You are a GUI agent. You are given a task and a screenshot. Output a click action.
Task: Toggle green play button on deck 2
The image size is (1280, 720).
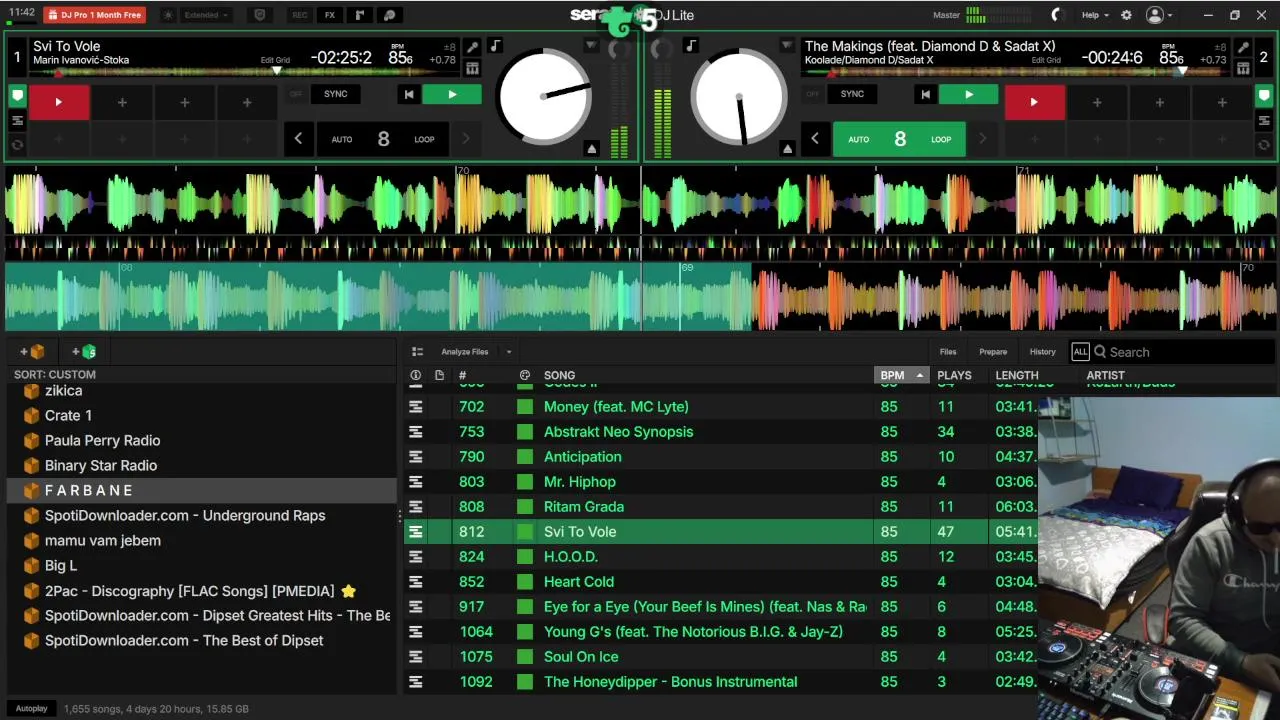coord(968,94)
